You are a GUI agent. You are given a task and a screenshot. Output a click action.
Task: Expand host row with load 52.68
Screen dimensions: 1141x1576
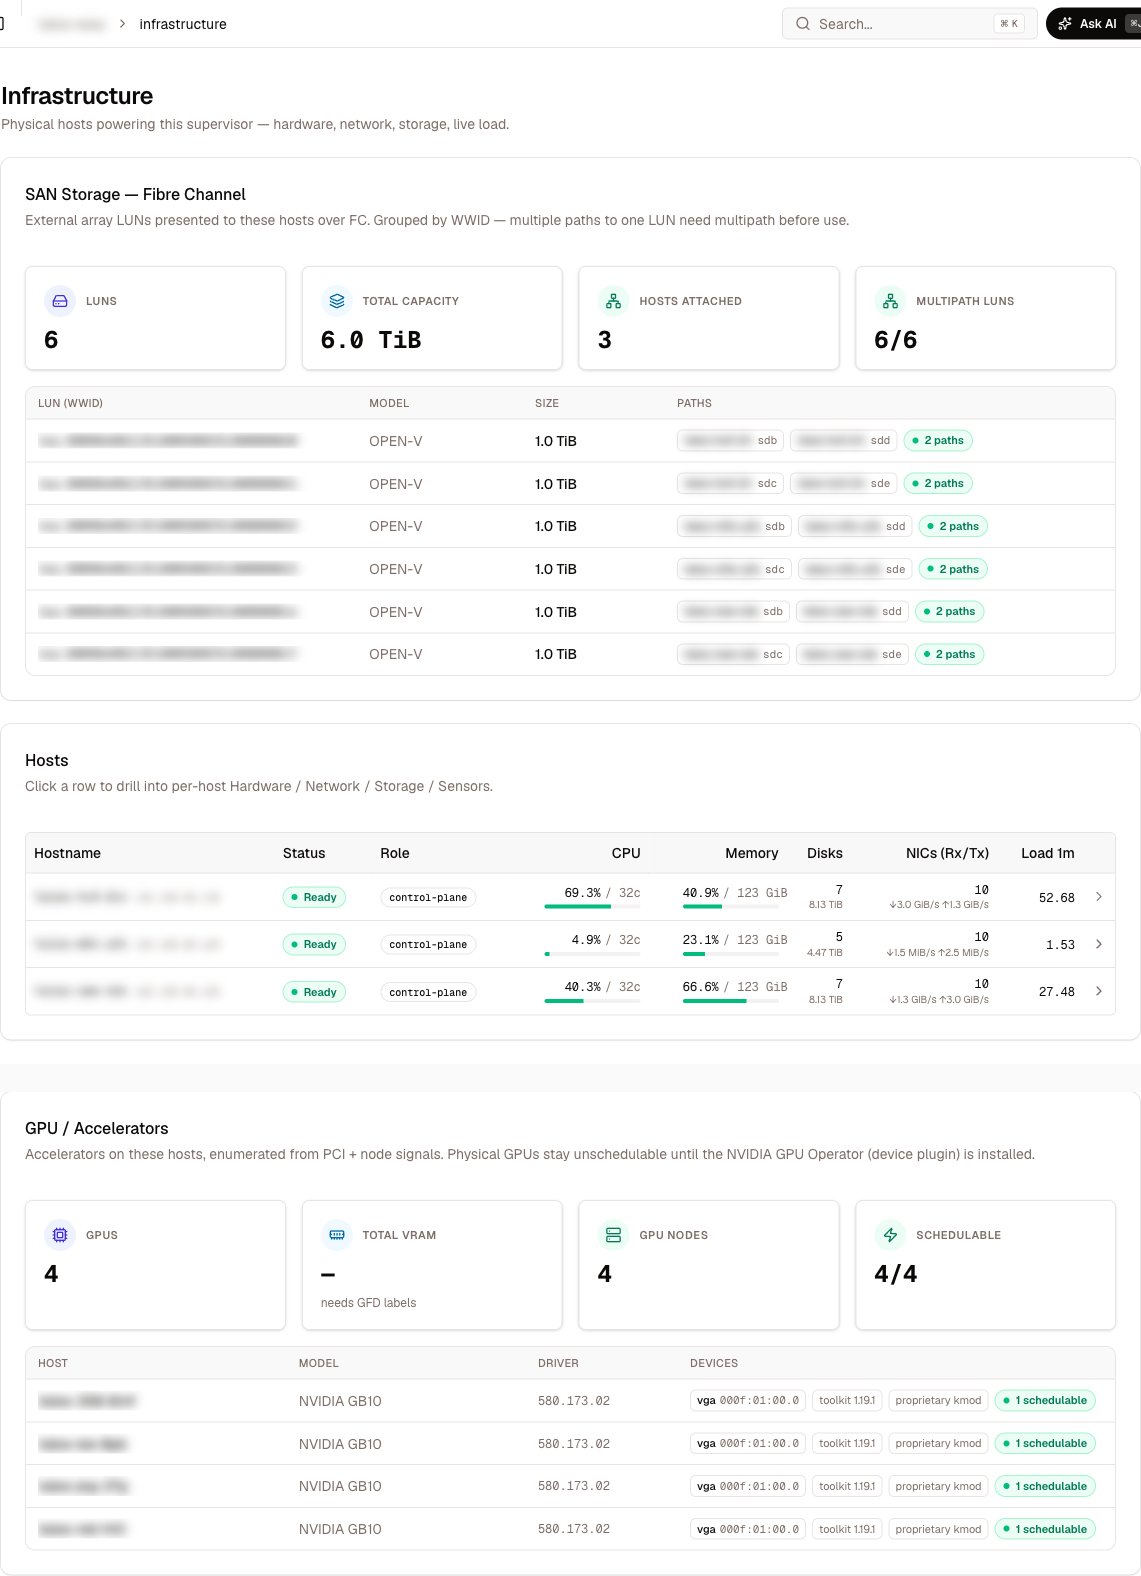coord(1099,897)
